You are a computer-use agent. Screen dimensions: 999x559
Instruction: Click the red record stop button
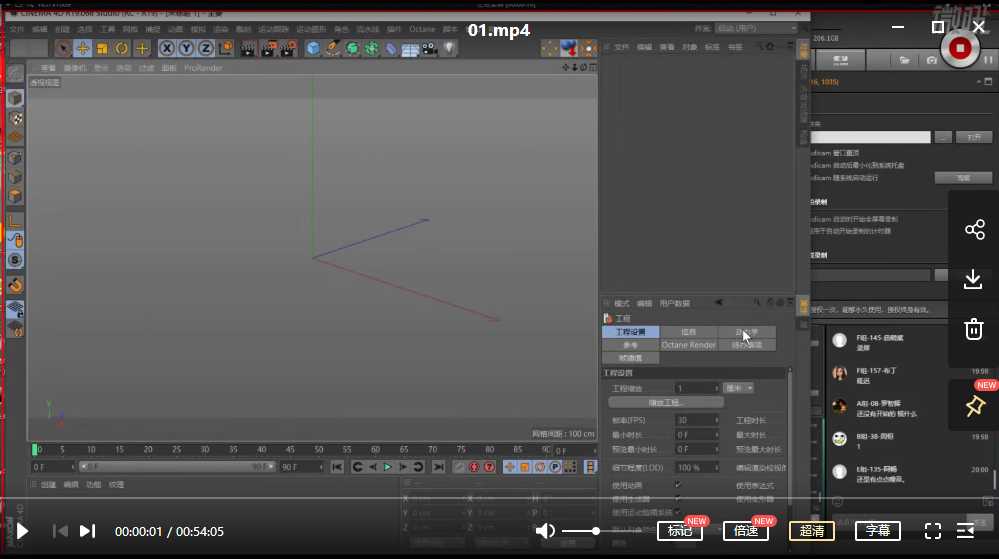(x=960, y=47)
